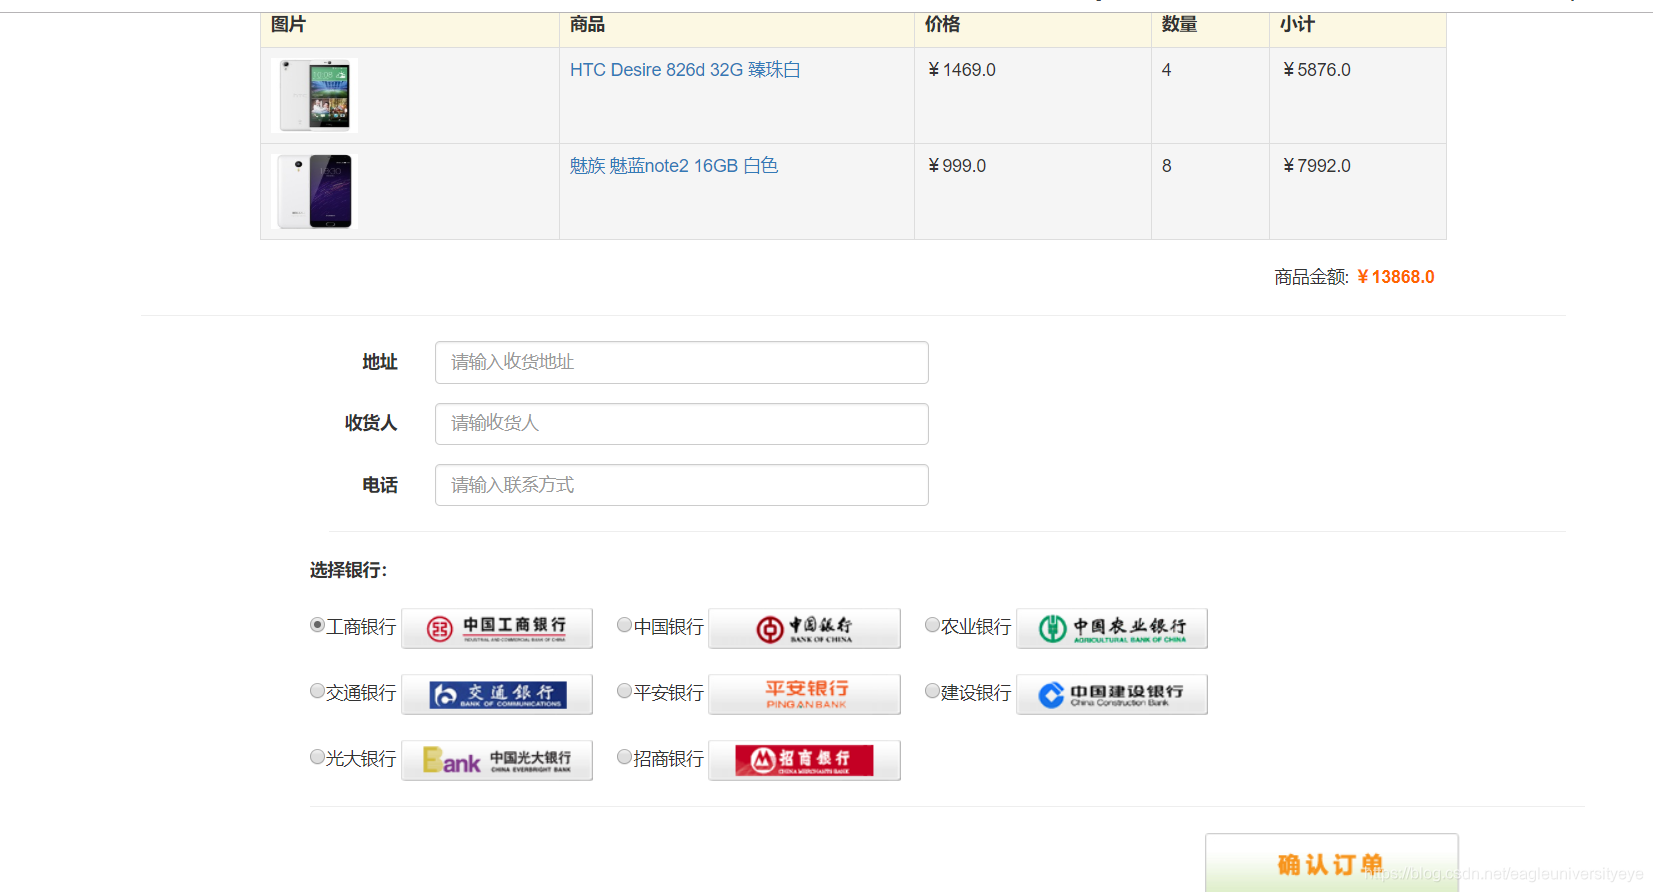Click the 价格 column header

(x=942, y=24)
